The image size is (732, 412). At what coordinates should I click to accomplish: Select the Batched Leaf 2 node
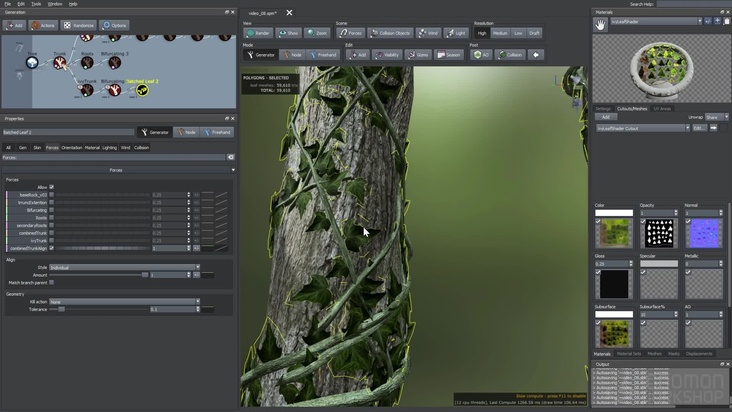tap(142, 91)
